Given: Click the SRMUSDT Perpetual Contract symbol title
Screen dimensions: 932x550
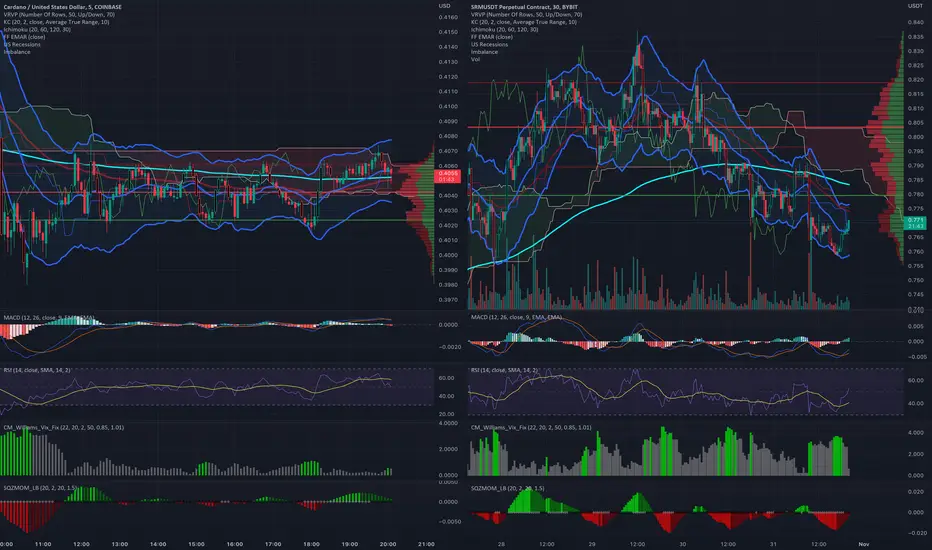Looking at the screenshot, I should 524,7.
